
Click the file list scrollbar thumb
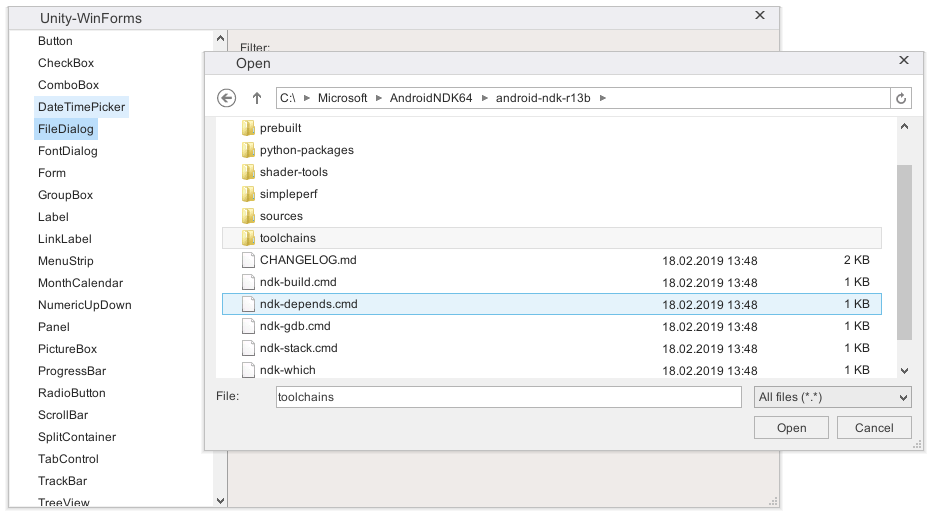pyautogui.click(x=904, y=253)
